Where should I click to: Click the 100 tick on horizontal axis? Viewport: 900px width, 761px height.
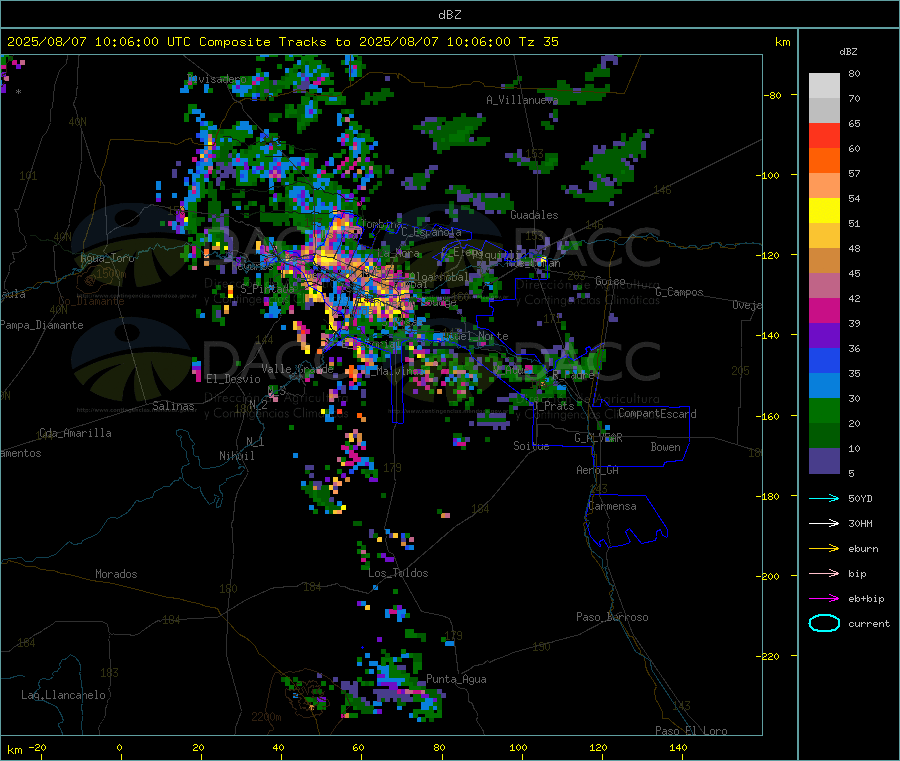(518, 747)
